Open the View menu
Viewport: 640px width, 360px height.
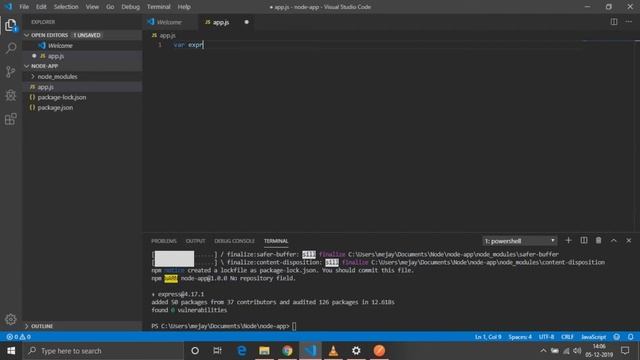coord(92,7)
